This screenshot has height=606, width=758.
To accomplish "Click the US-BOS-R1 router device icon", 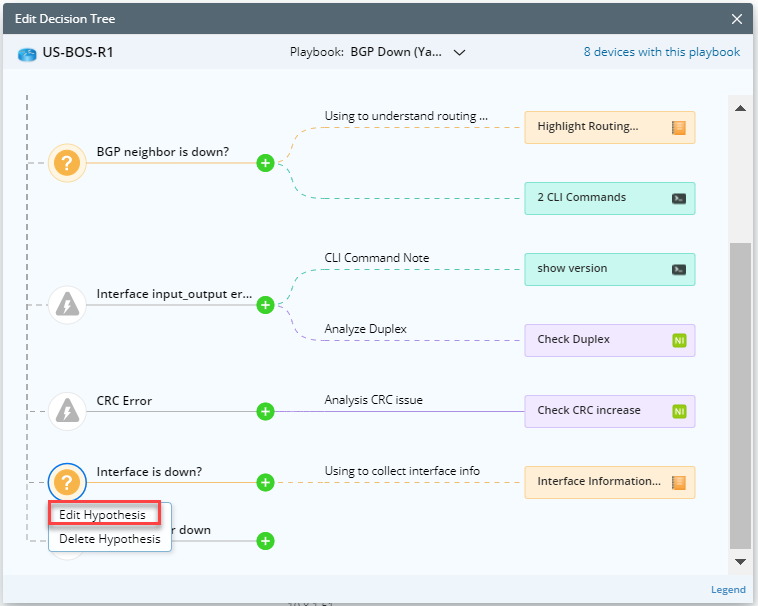I will 27,54.
